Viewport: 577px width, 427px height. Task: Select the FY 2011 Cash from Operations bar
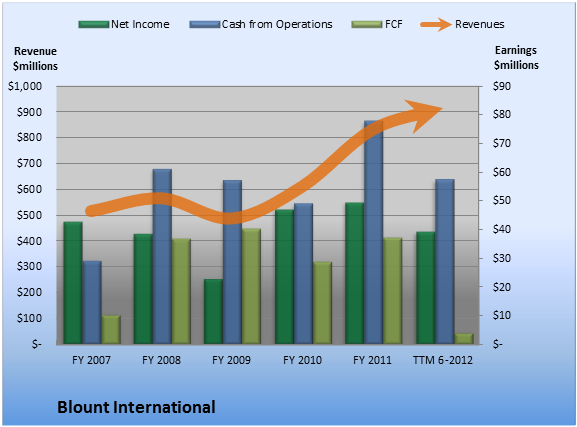[x=374, y=232]
